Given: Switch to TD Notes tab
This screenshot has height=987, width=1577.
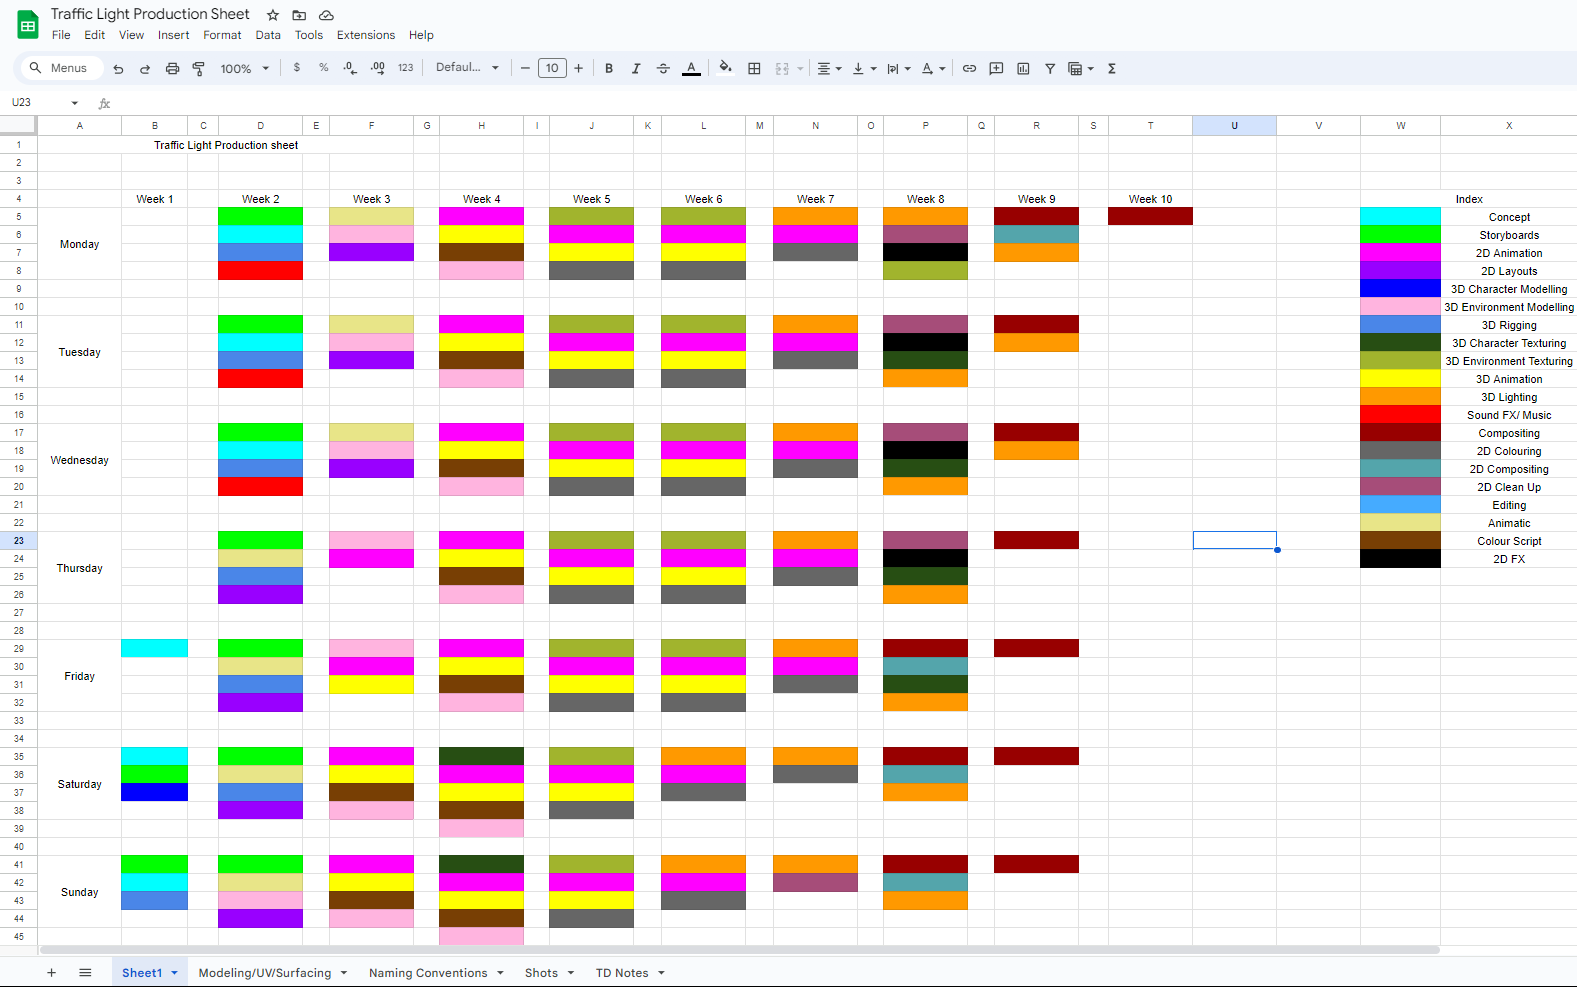Looking at the screenshot, I should click(x=622, y=973).
